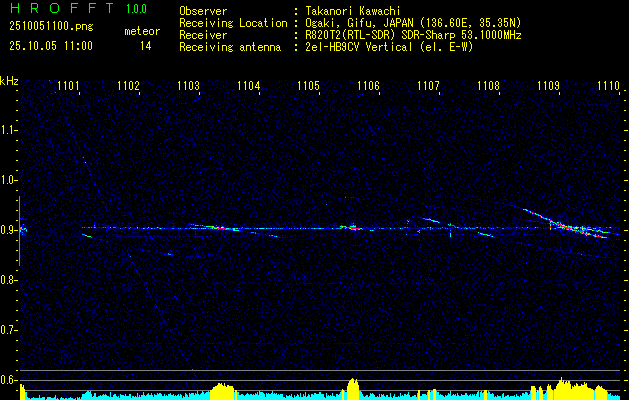Viewport: 629px width, 400px height.
Task: Click the meteor count value 14
Action: pyautogui.click(x=146, y=46)
